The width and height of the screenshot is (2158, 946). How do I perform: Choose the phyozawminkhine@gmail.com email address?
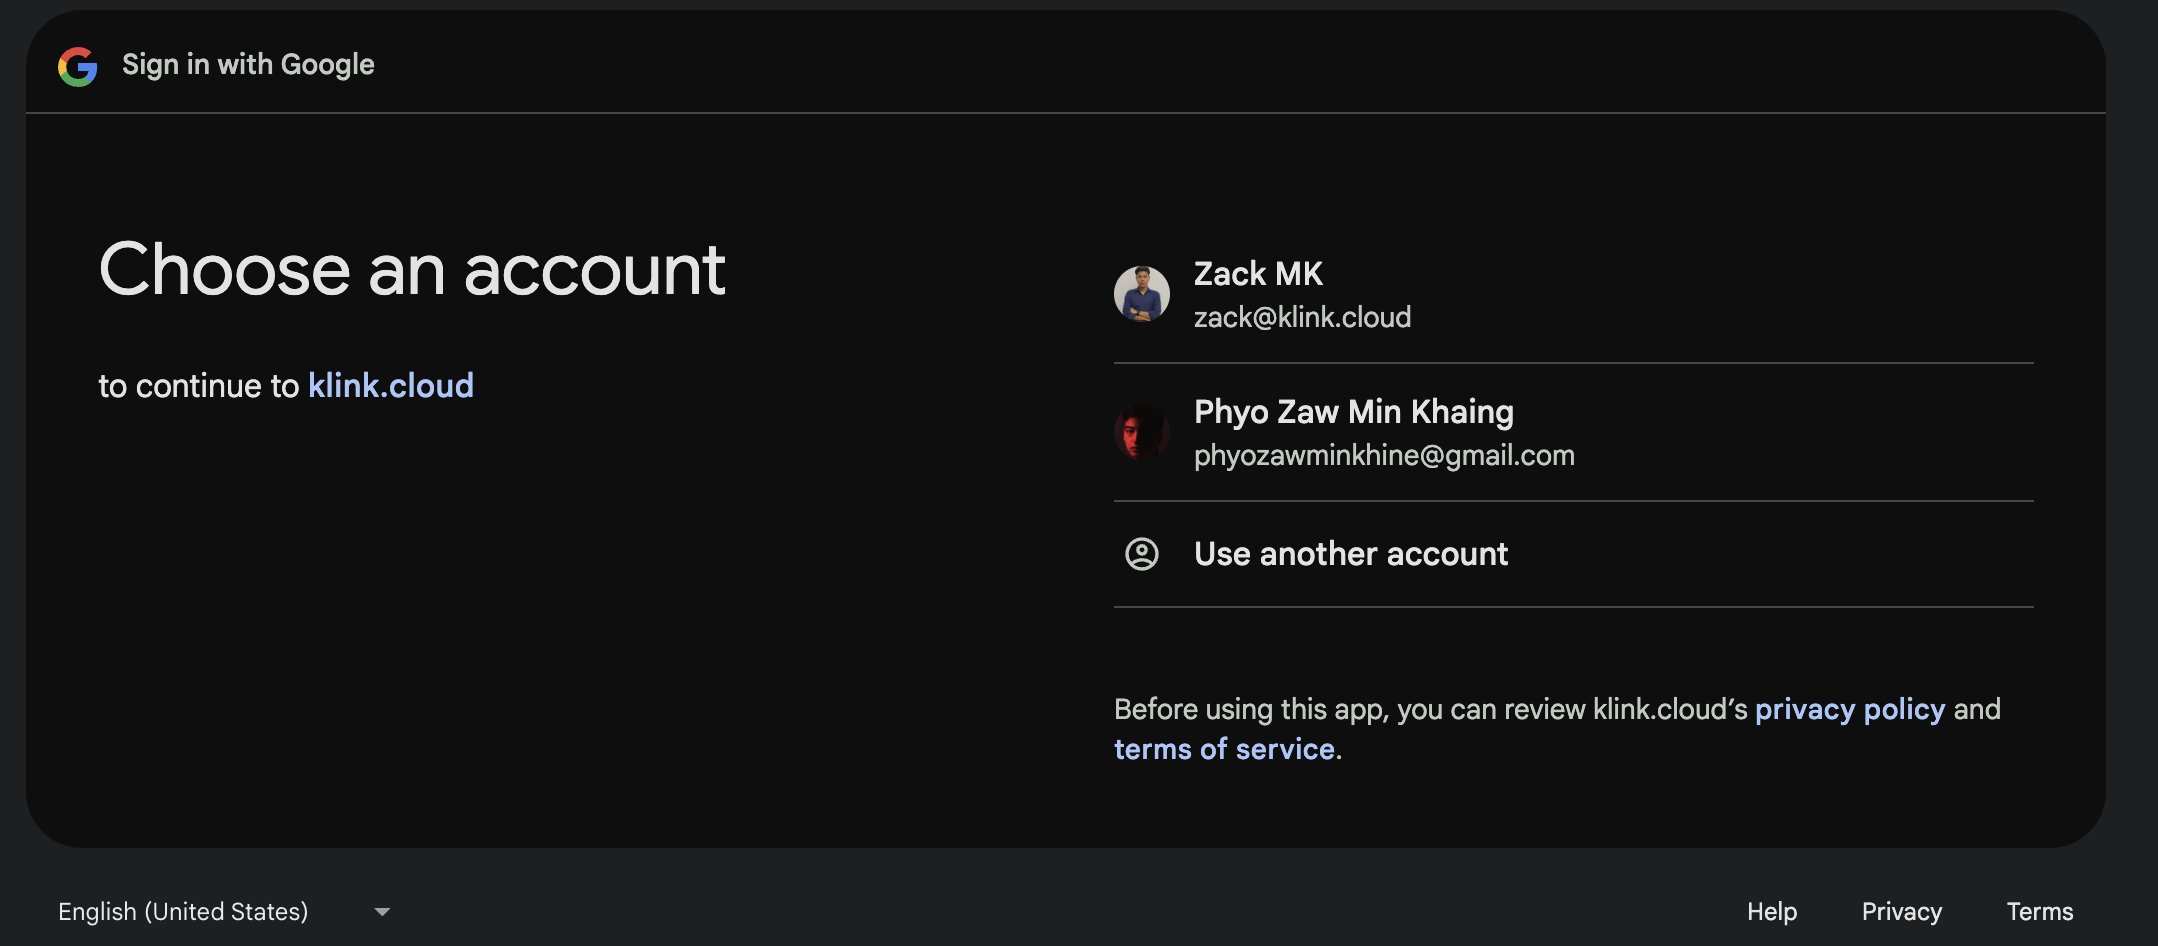coord(1384,456)
